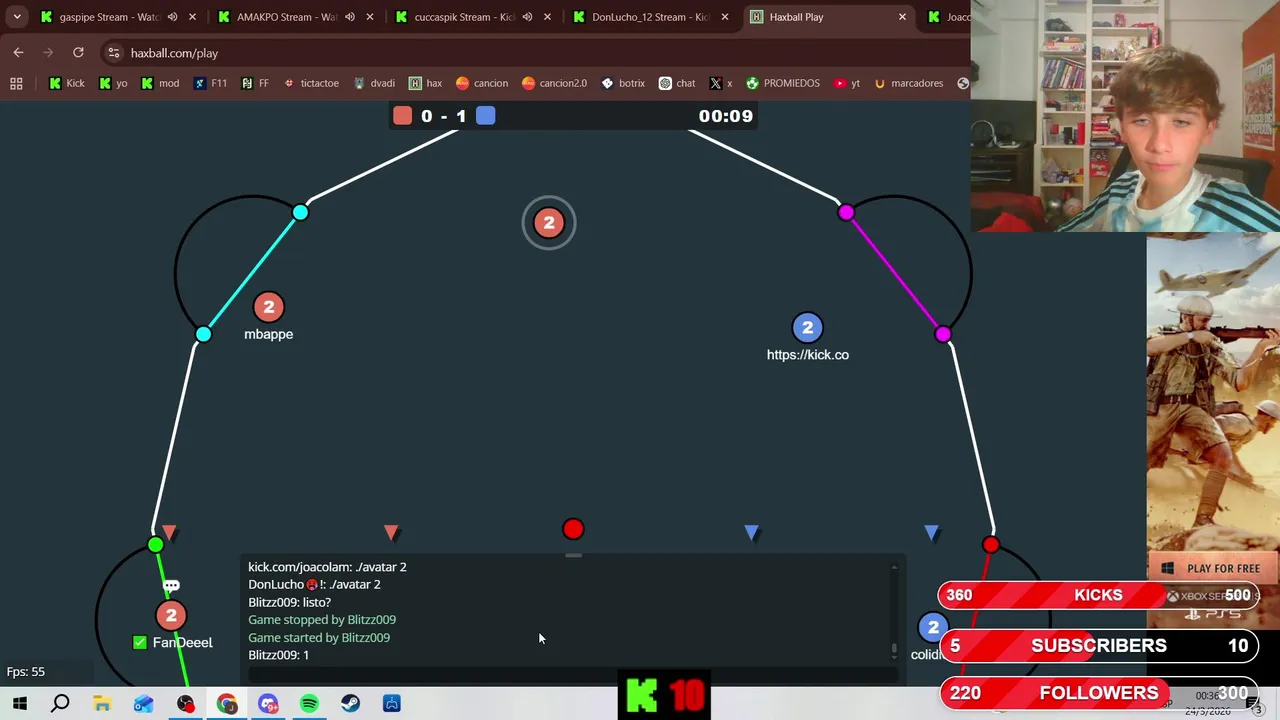Close the gaspipe Stream tab
1280x720 pixels.
tap(192, 17)
